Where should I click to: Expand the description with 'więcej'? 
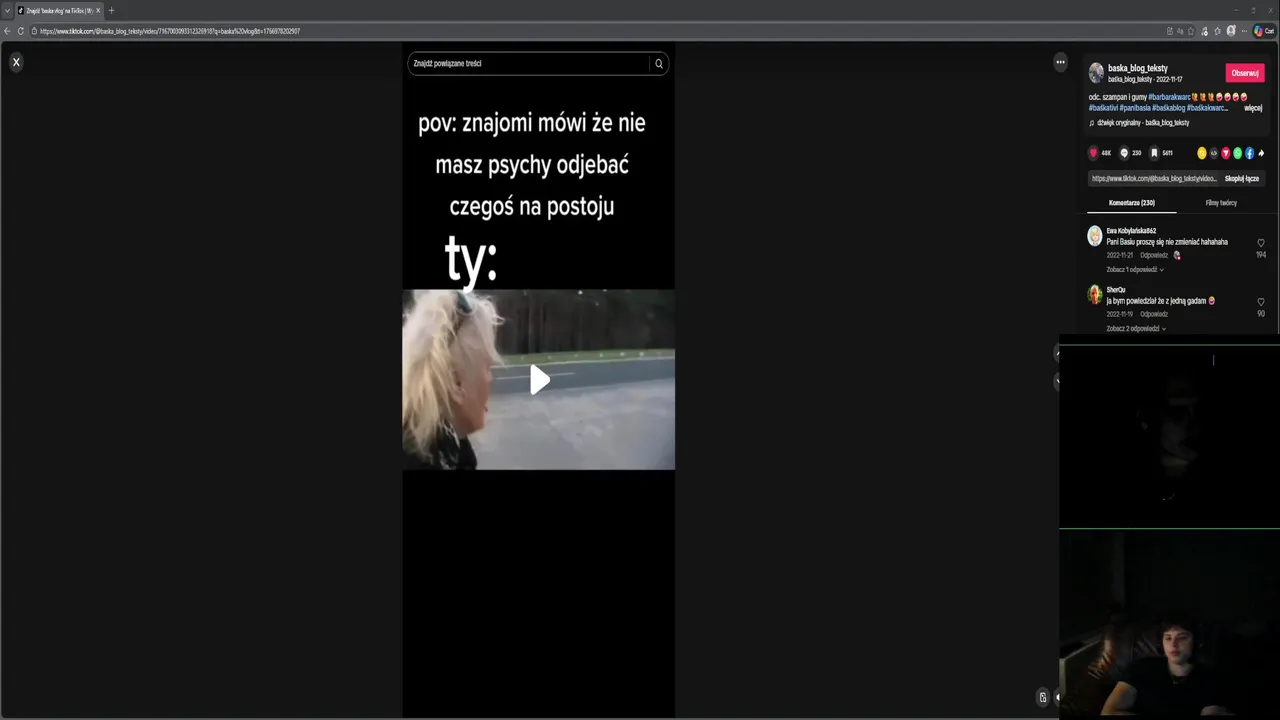(1253, 107)
